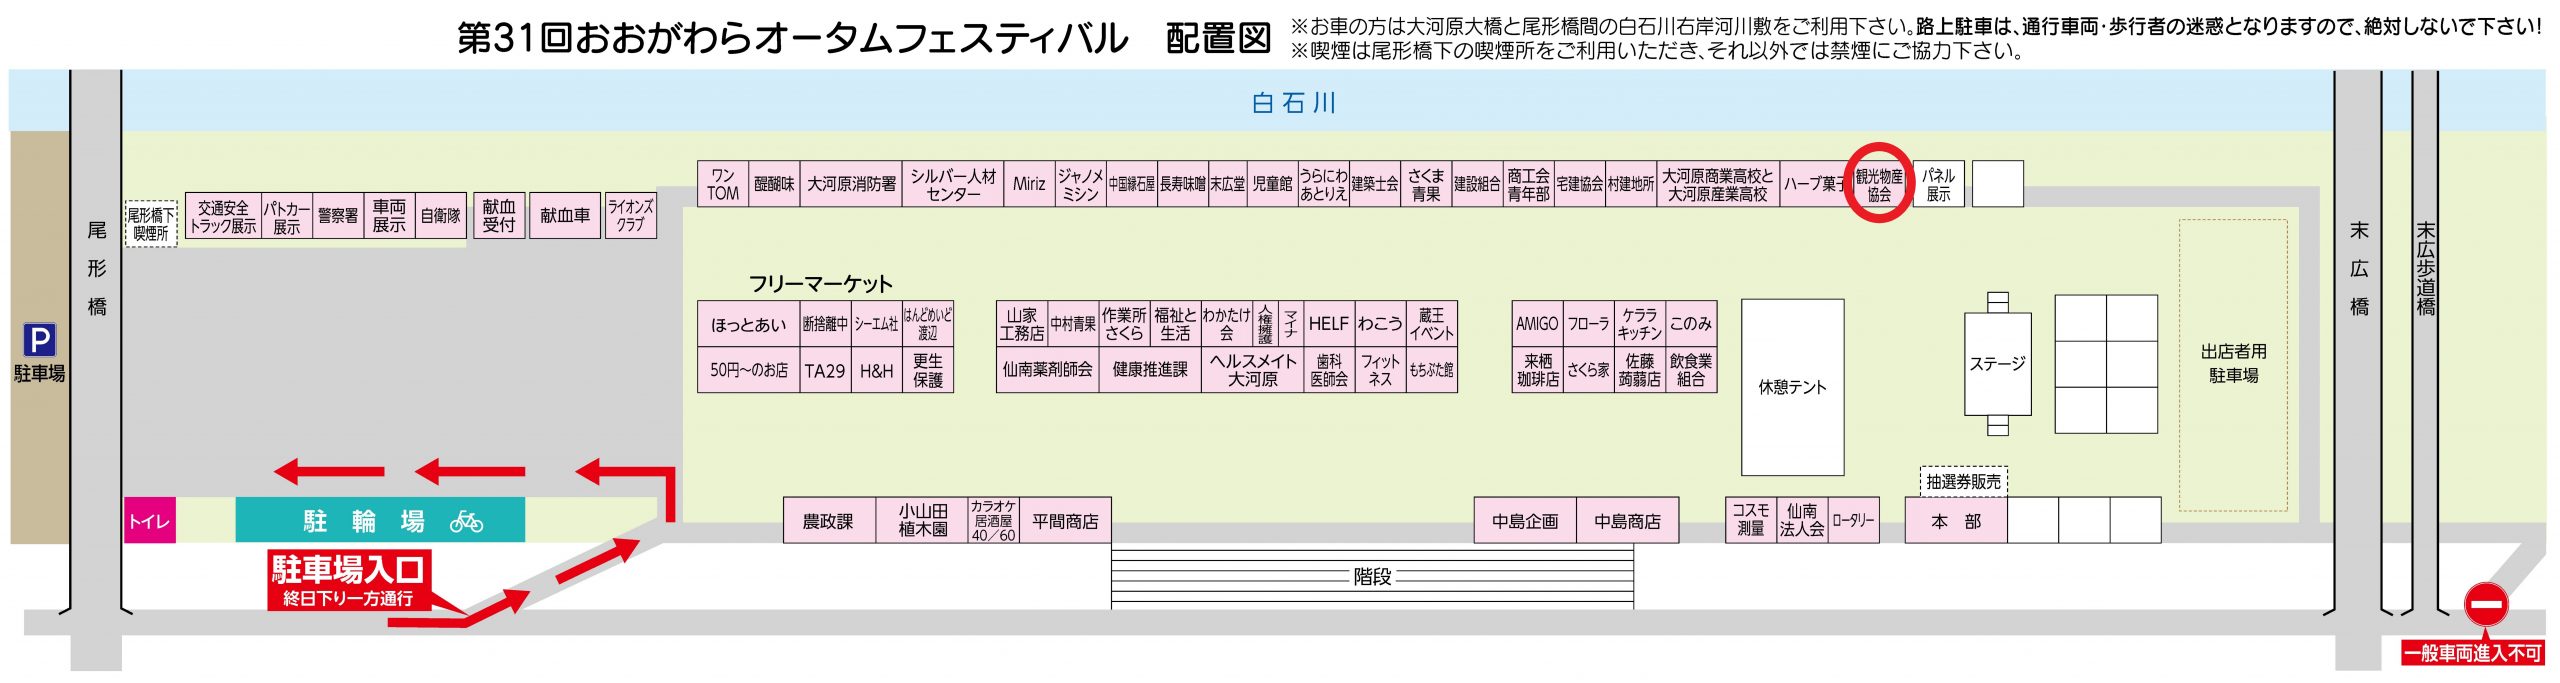Click the 建築士会 booth
This screenshot has height=683, width=2560.
1375,184
